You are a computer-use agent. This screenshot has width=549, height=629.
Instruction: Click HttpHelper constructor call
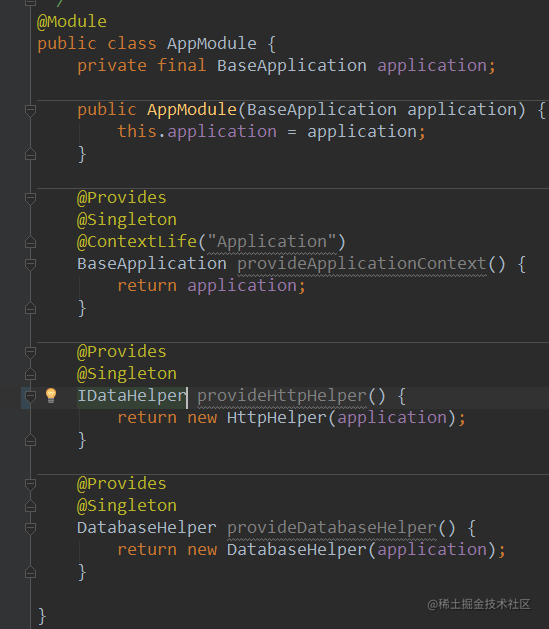[x=277, y=418]
